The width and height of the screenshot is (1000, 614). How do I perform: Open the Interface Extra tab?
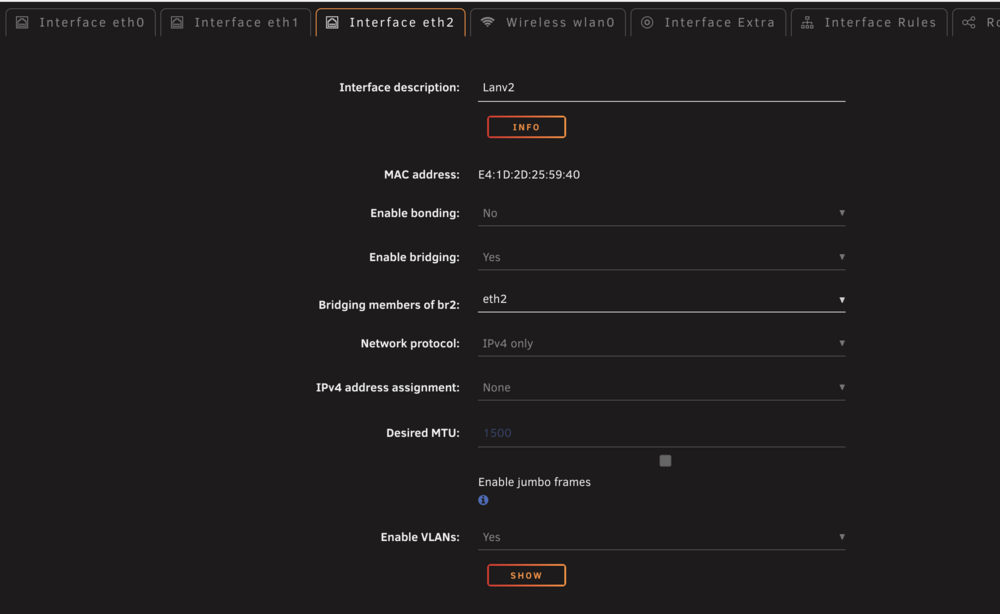click(x=709, y=22)
